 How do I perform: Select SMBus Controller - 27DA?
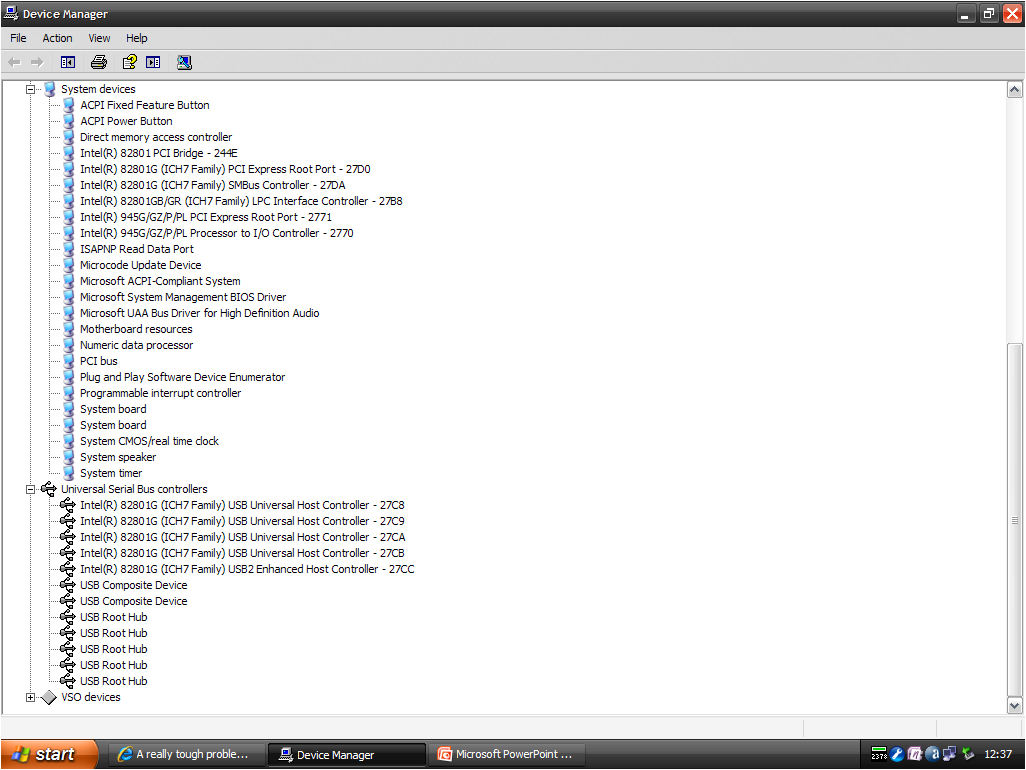click(213, 185)
